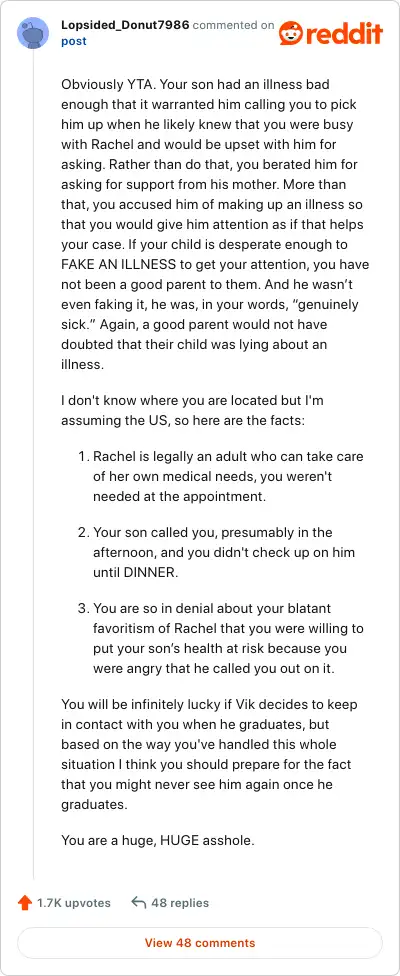The width and height of the screenshot is (400, 976).
Task: Click the final "huge, HUGE" sentence
Action: pyautogui.click(x=158, y=840)
